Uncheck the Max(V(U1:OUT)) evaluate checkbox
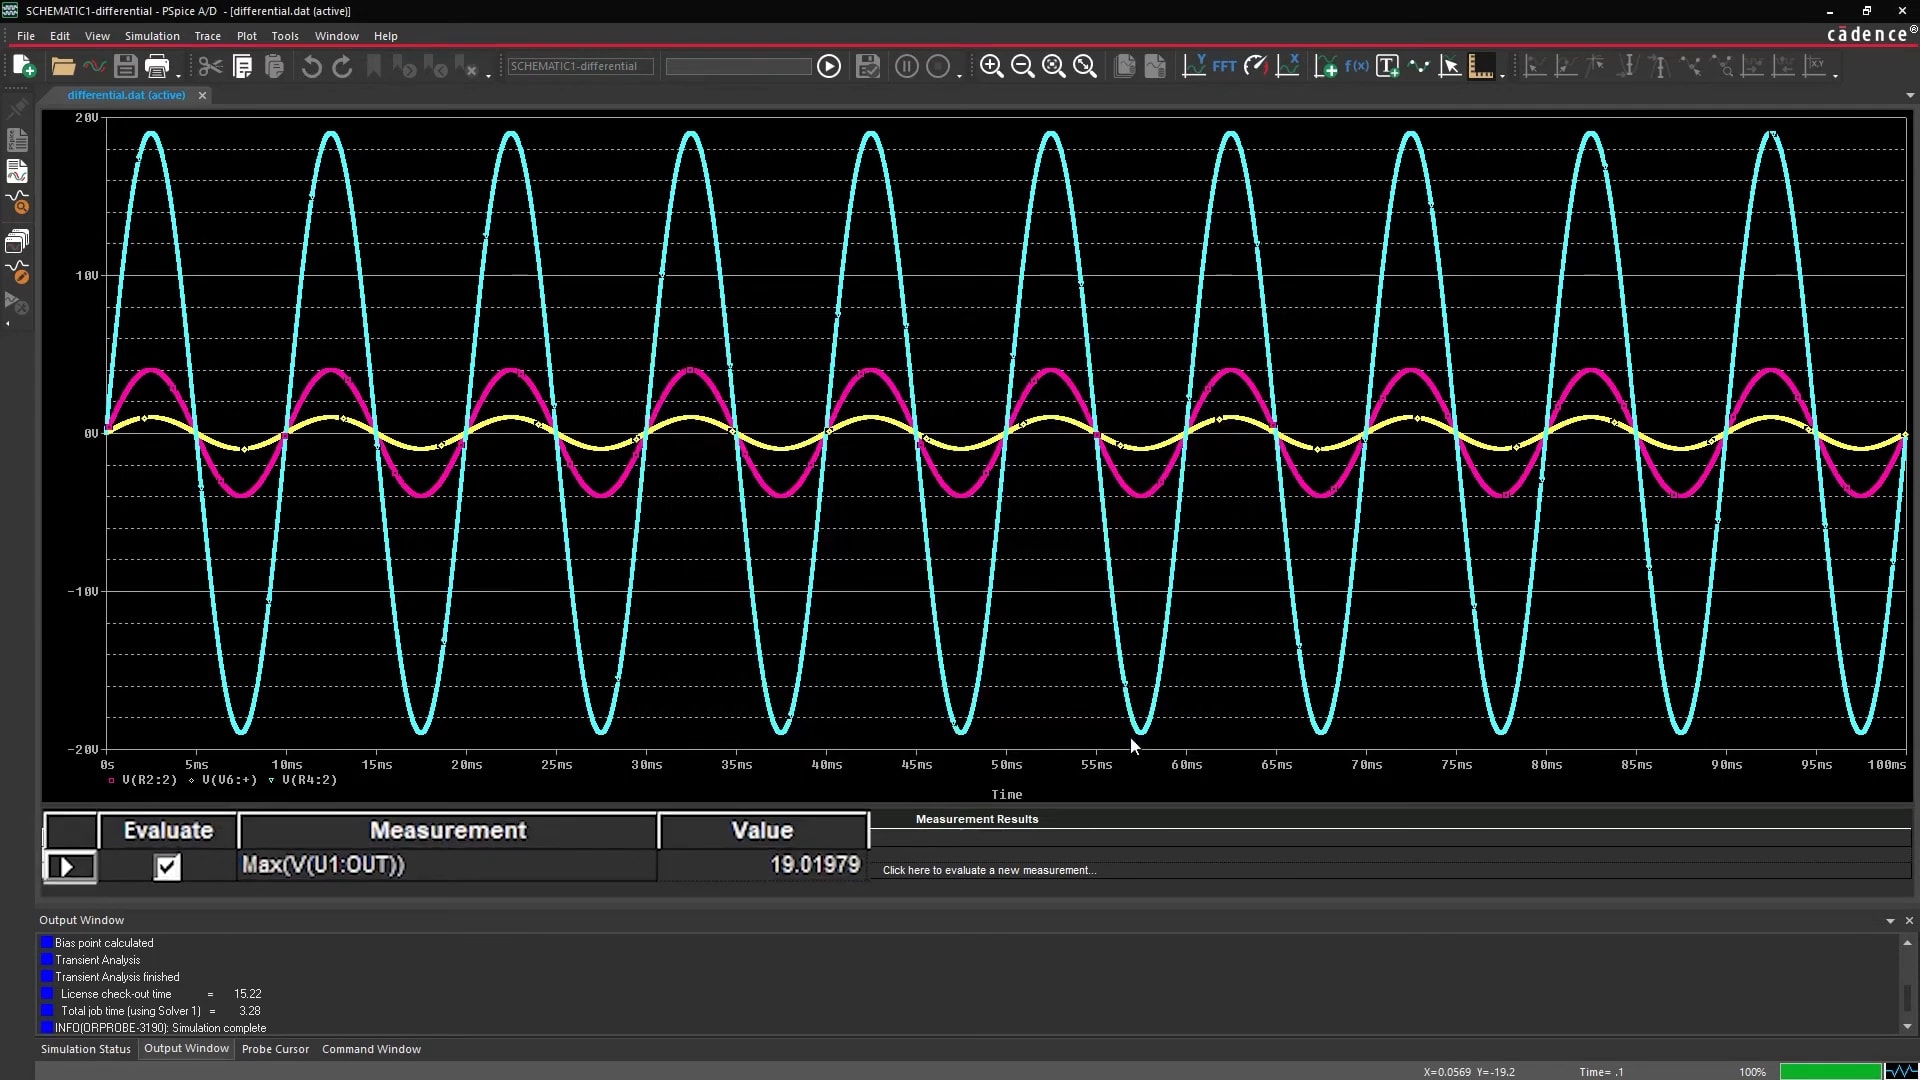The width and height of the screenshot is (1920, 1080). pos(167,867)
